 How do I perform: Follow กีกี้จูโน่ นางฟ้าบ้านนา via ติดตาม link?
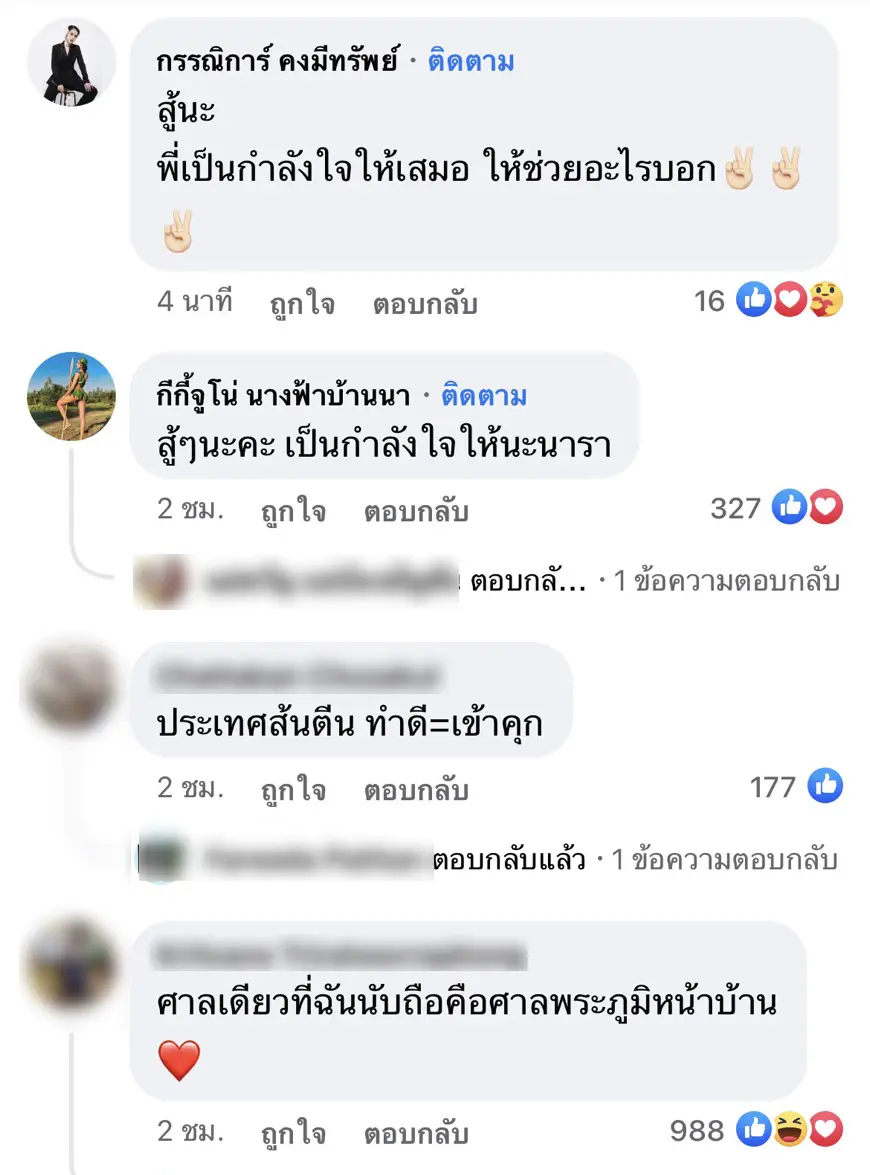484,394
